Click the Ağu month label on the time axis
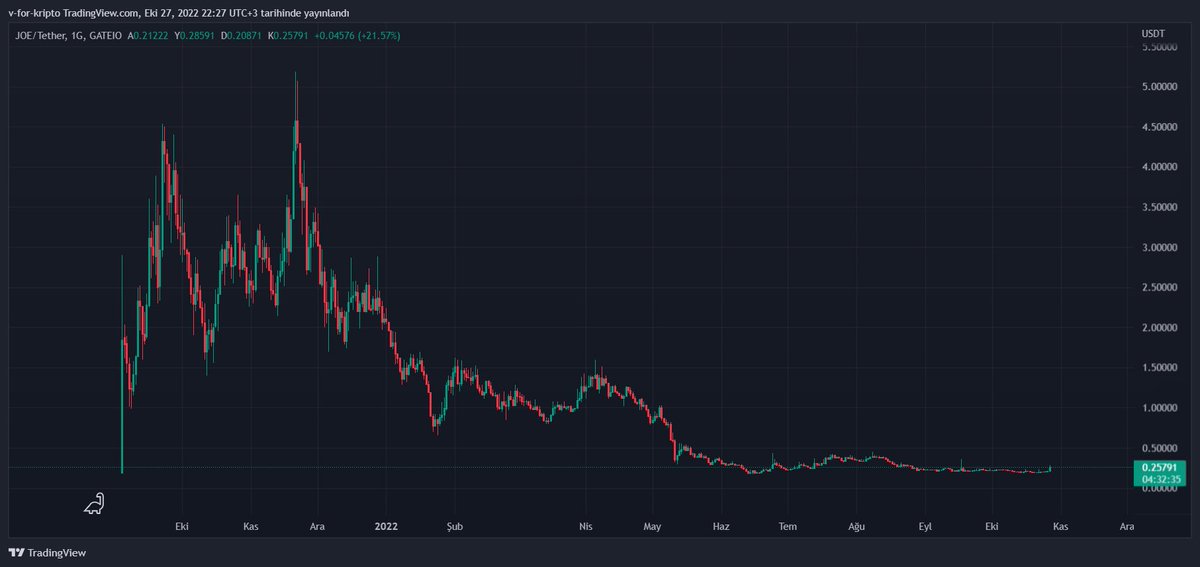This screenshot has height=567, width=1200. click(x=856, y=525)
